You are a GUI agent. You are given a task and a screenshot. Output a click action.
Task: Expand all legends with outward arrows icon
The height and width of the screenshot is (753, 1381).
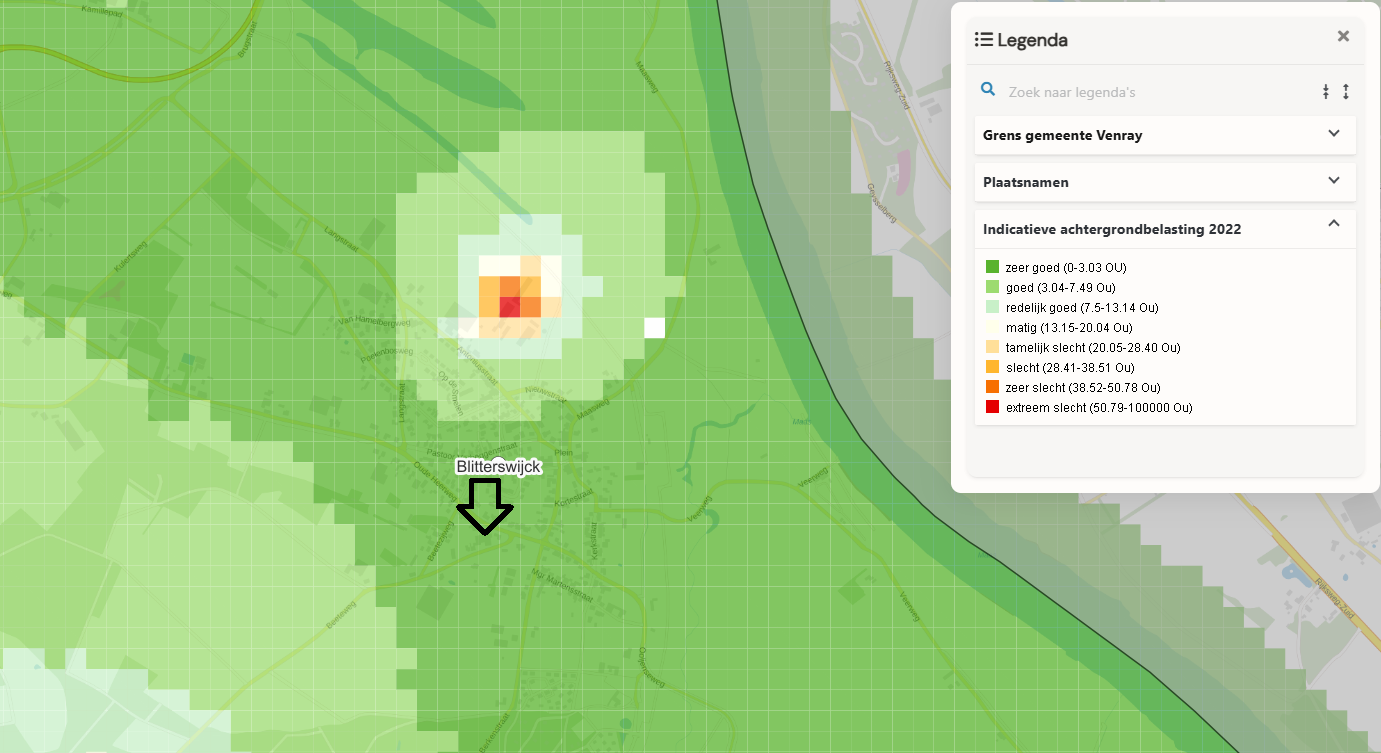click(x=1346, y=92)
